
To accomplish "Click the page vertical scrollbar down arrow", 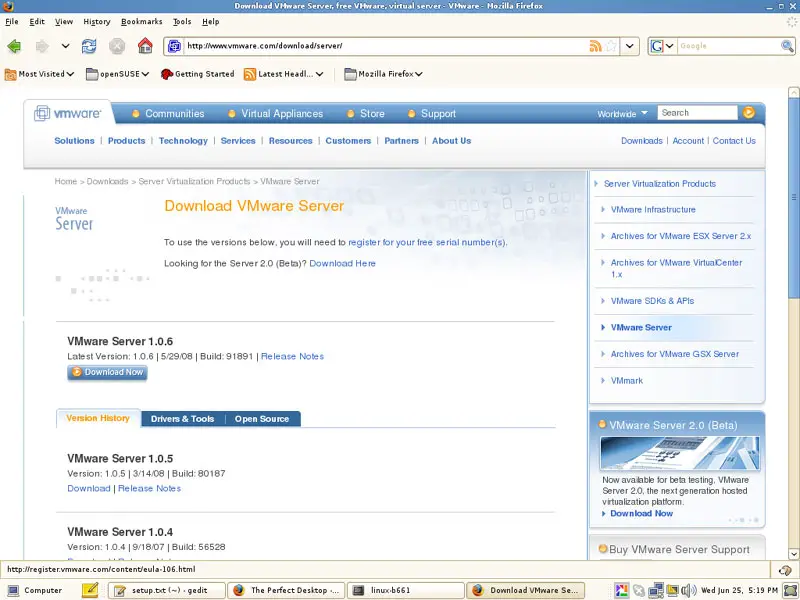I will [793, 554].
